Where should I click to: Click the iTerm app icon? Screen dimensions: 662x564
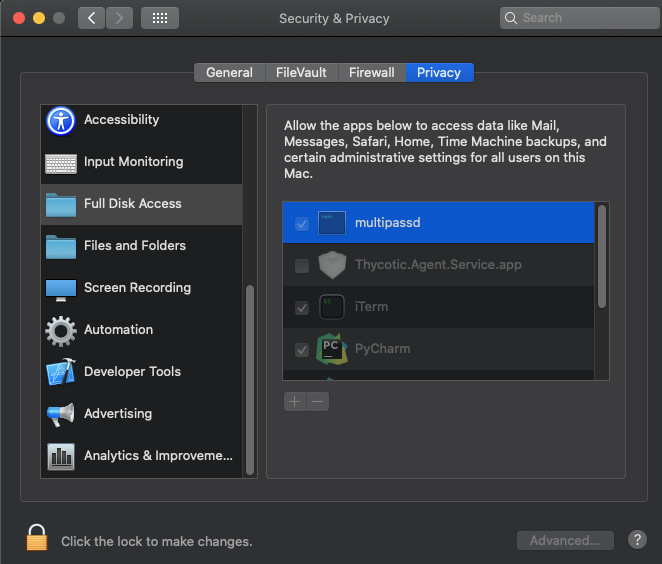pyautogui.click(x=331, y=306)
